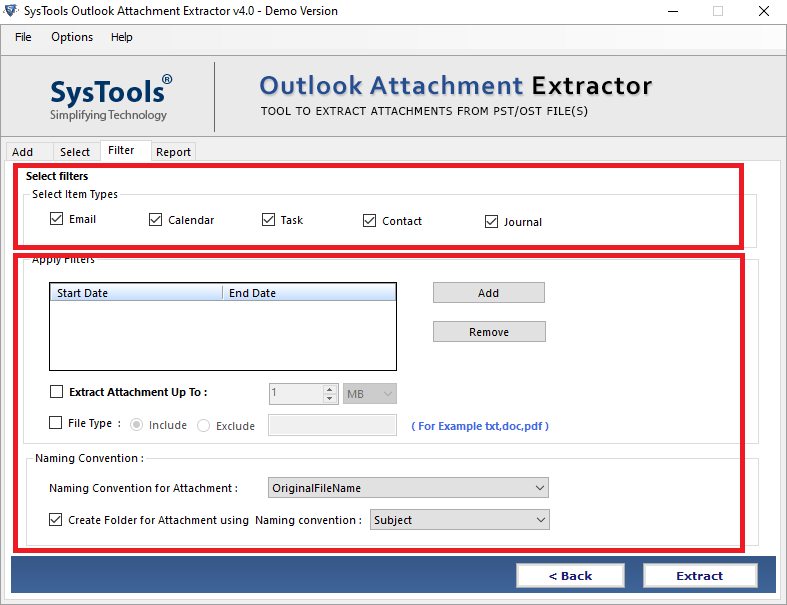Click the Back button
The width and height of the screenshot is (787, 605).
[570, 576]
